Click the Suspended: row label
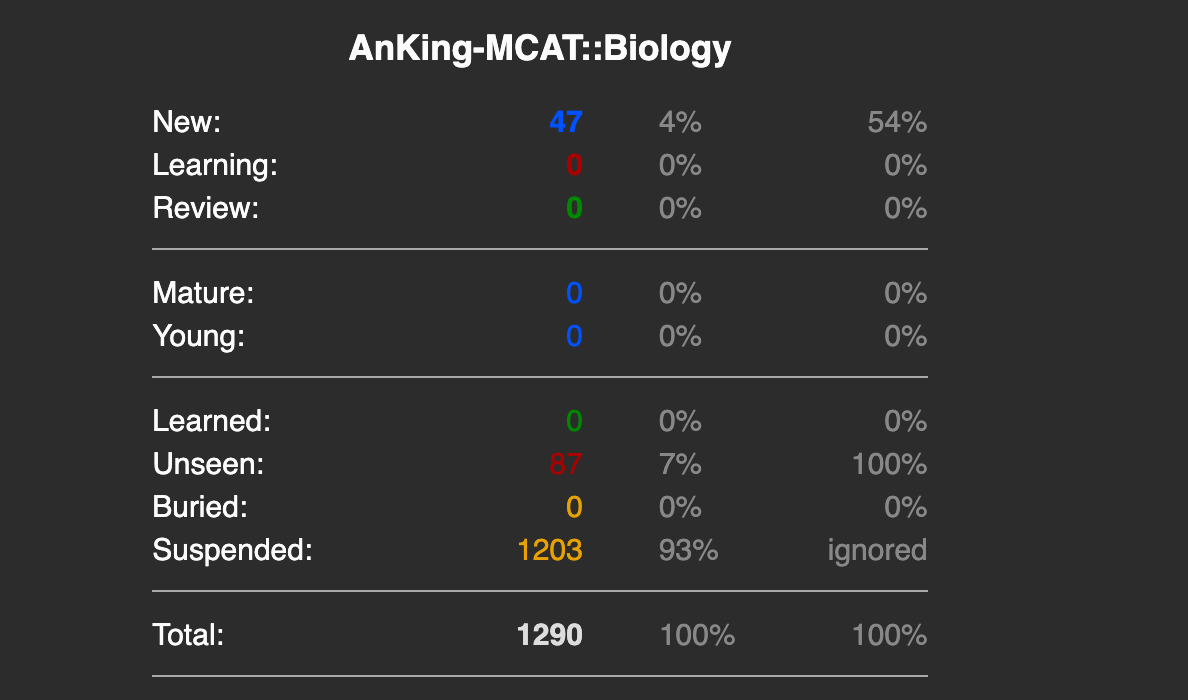Screen dimensions: 1188x700 pyautogui.click(x=232, y=550)
